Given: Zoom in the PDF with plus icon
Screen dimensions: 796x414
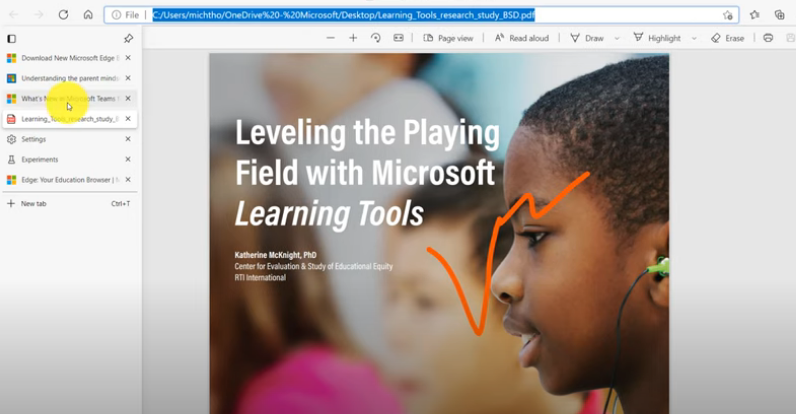Looking at the screenshot, I should (x=353, y=38).
